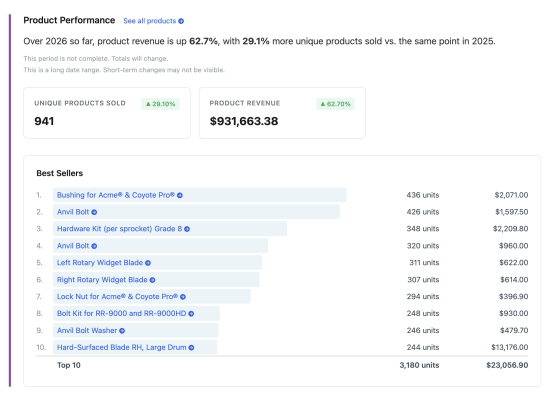Select the $1,597.50 revenue value
The width and height of the screenshot is (550, 404).
(511, 212)
